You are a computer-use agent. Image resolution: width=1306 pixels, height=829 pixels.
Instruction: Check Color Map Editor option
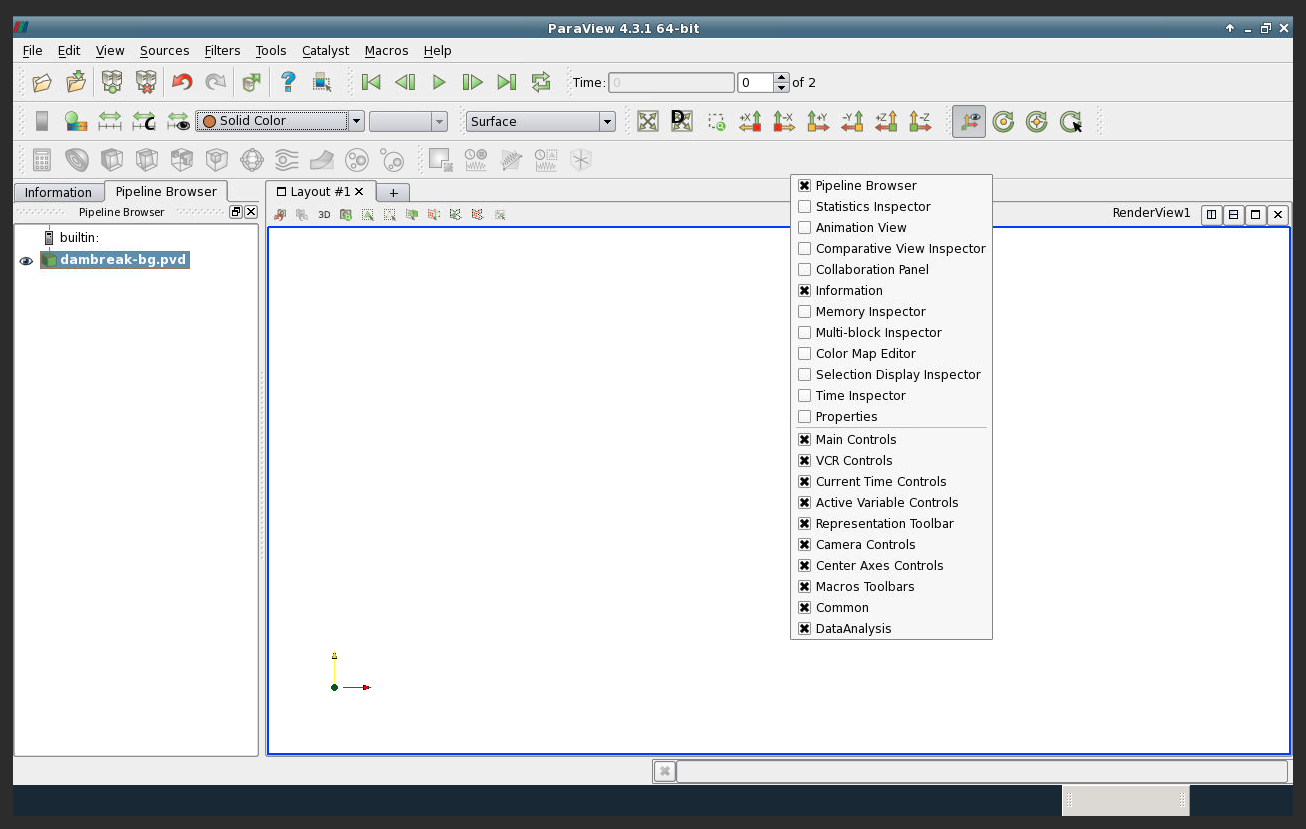tap(804, 354)
